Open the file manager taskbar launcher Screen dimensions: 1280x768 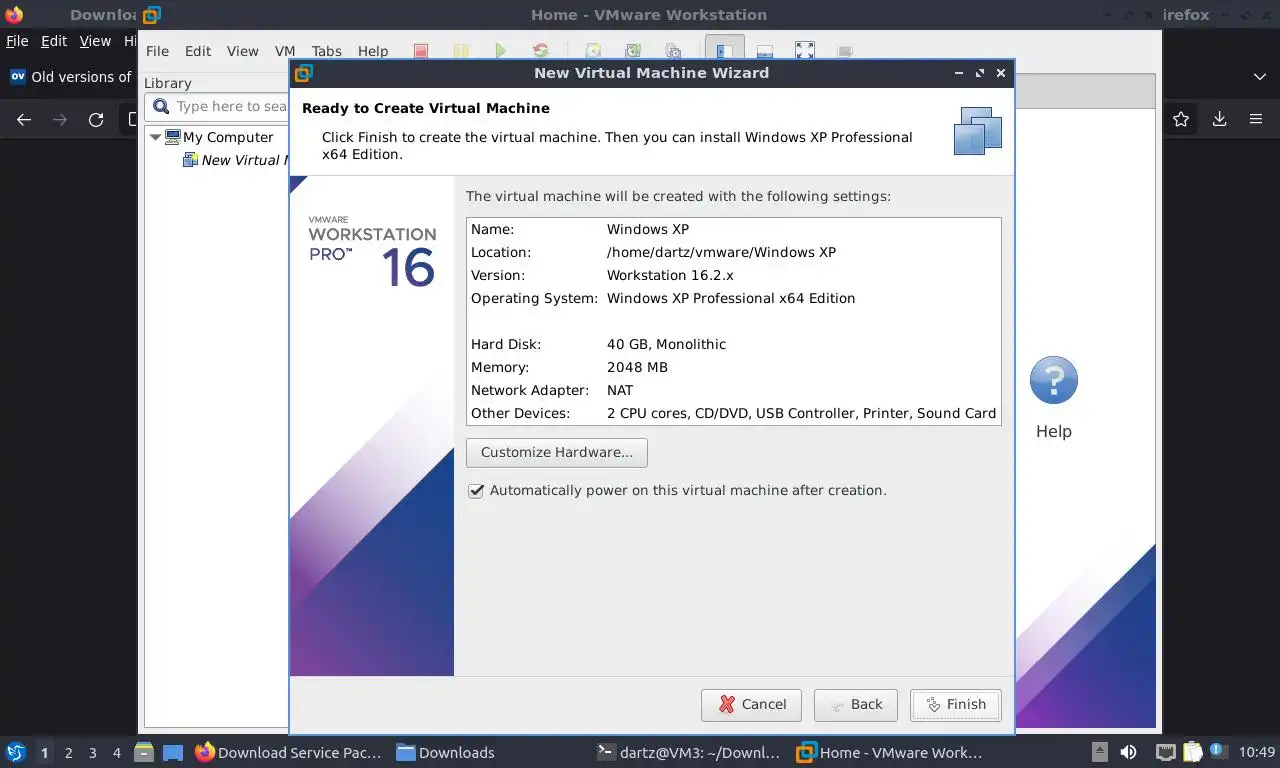coord(143,752)
